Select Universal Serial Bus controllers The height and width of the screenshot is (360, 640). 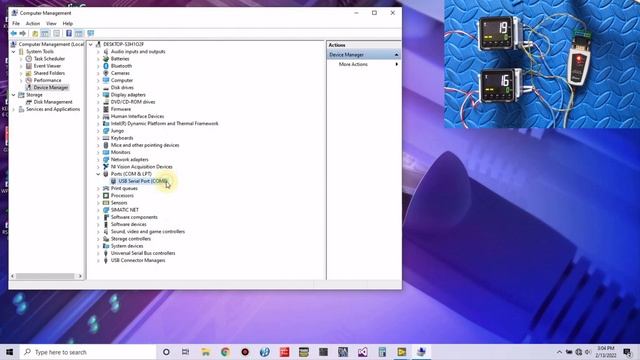(x=143, y=253)
